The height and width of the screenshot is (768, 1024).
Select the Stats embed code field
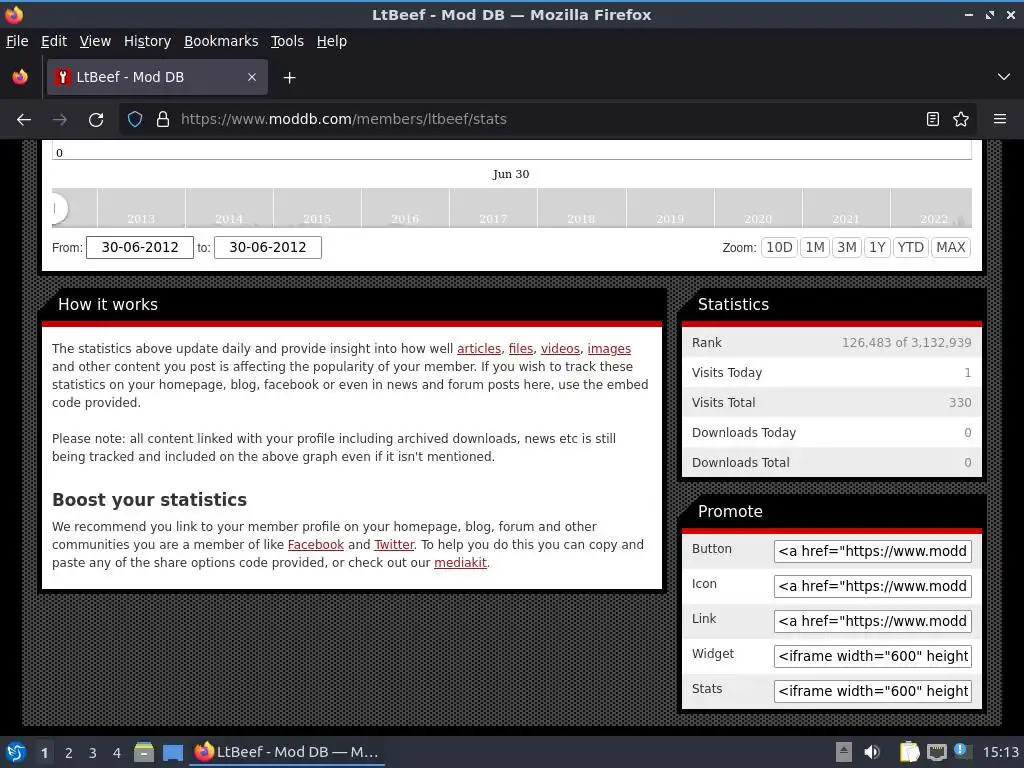click(x=872, y=691)
